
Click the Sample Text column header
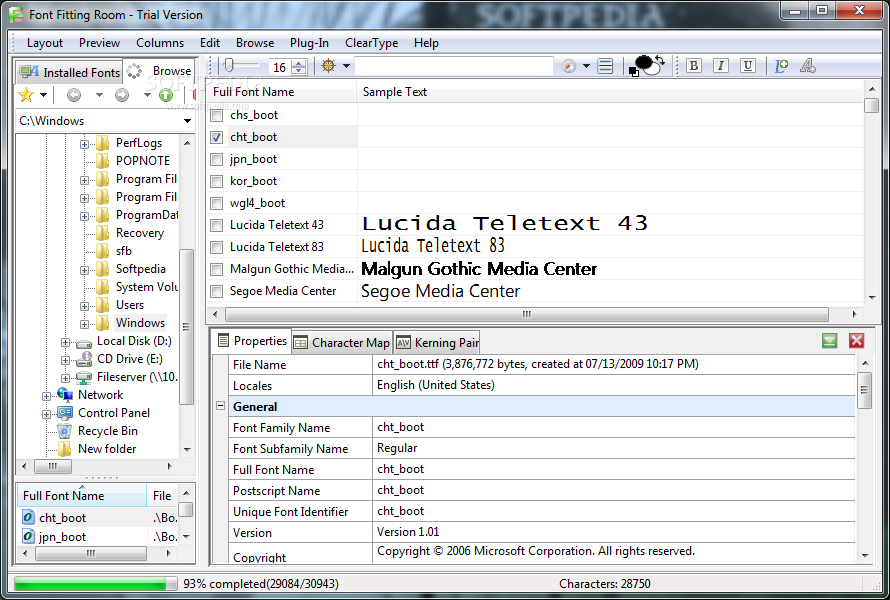pyautogui.click(x=610, y=92)
